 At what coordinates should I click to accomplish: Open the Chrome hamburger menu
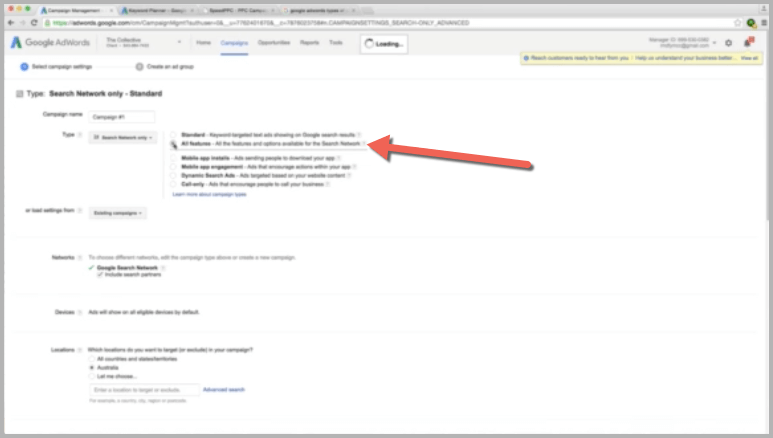pos(764,23)
